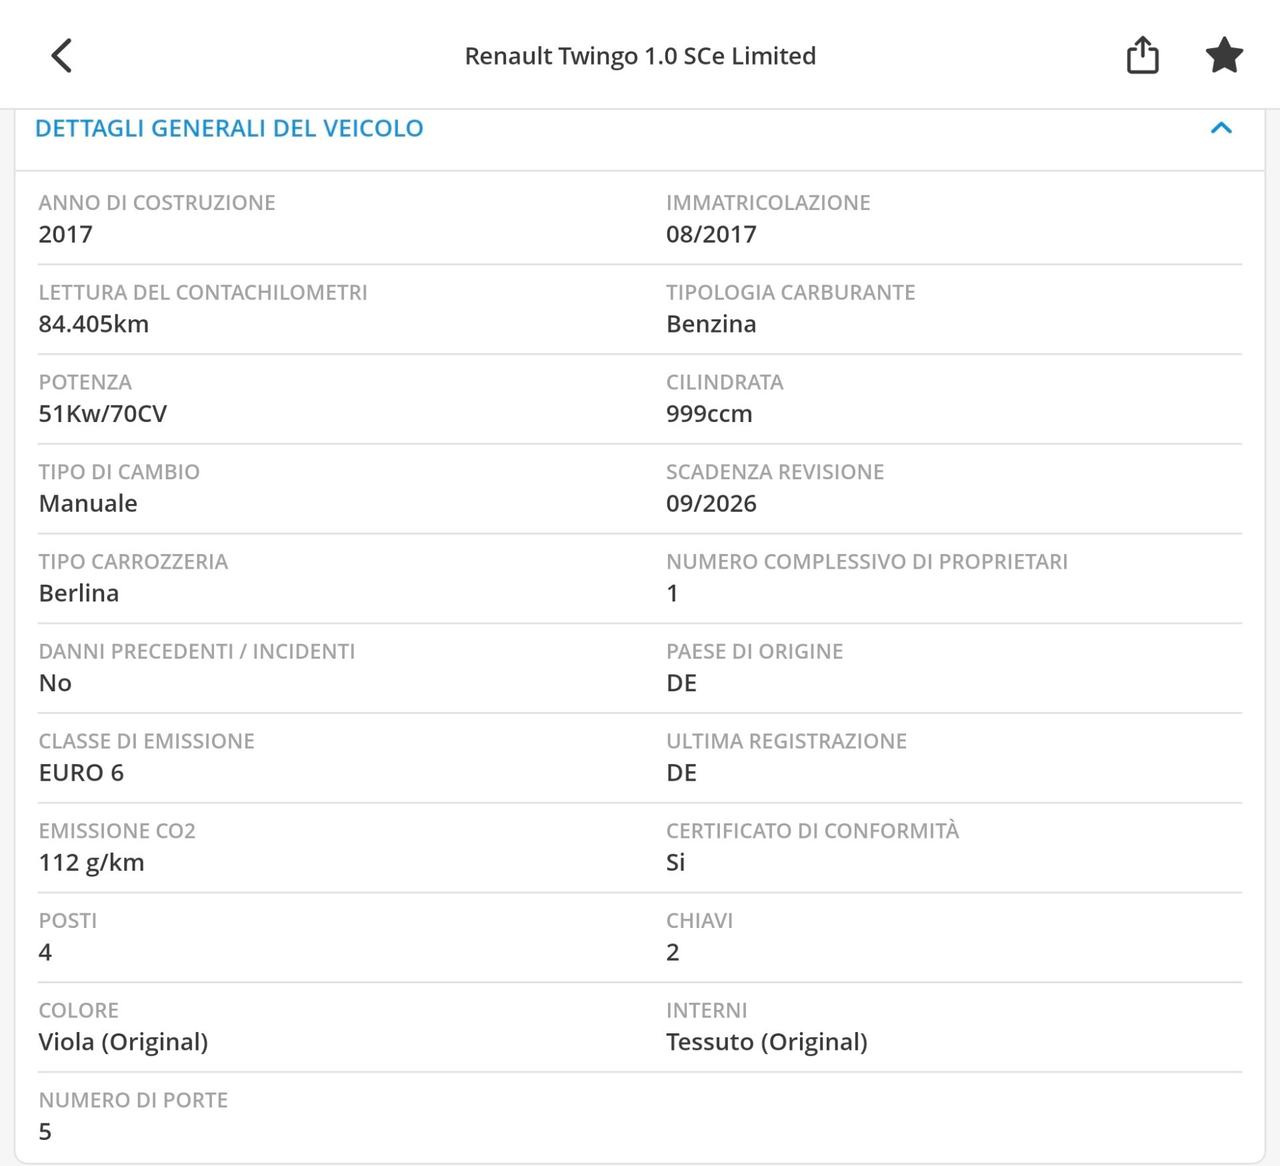The width and height of the screenshot is (1280, 1166).
Task: Click the construction year value 2017
Action: (x=66, y=234)
